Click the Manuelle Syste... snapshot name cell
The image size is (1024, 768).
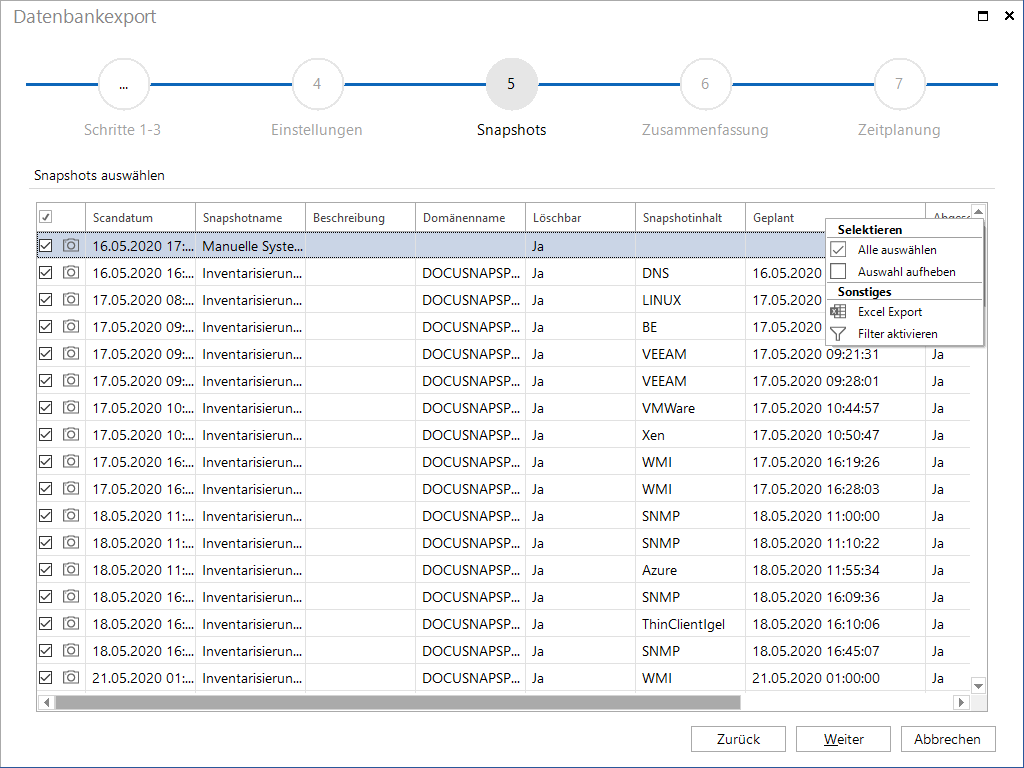coord(251,246)
